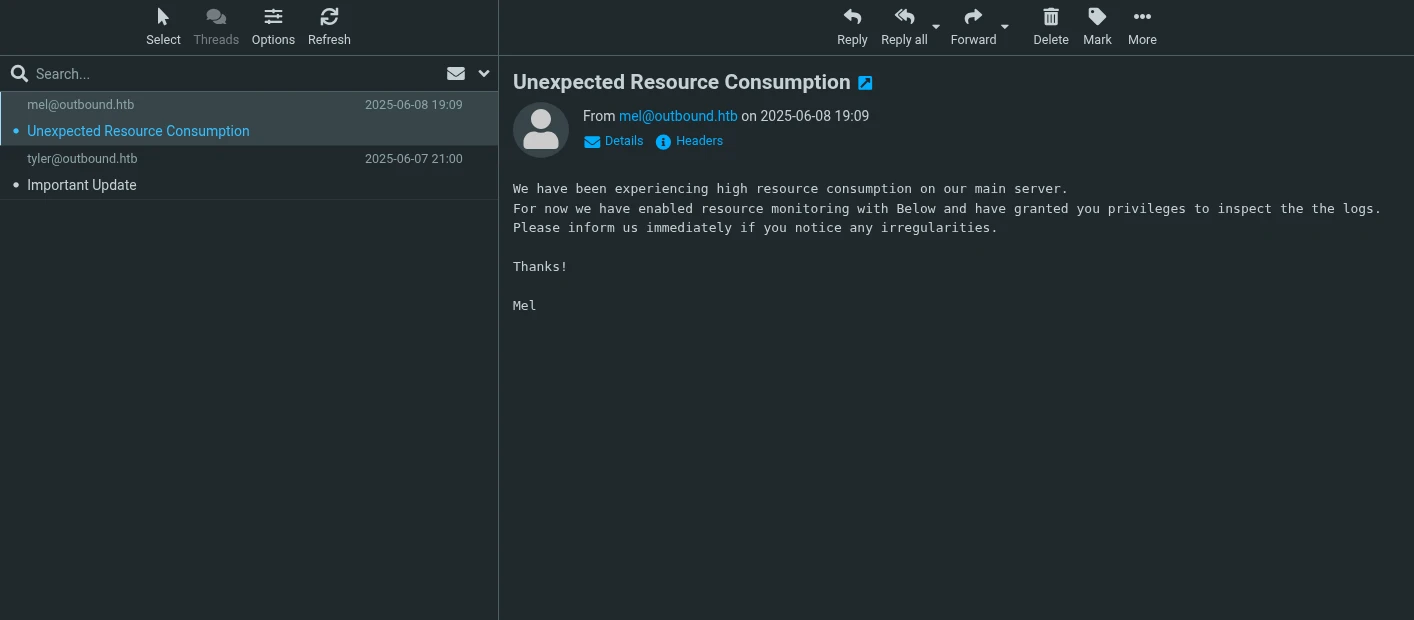The width and height of the screenshot is (1414, 620).
Task: Expand the Forward options dropdown arrow
Action: click(x=1005, y=27)
